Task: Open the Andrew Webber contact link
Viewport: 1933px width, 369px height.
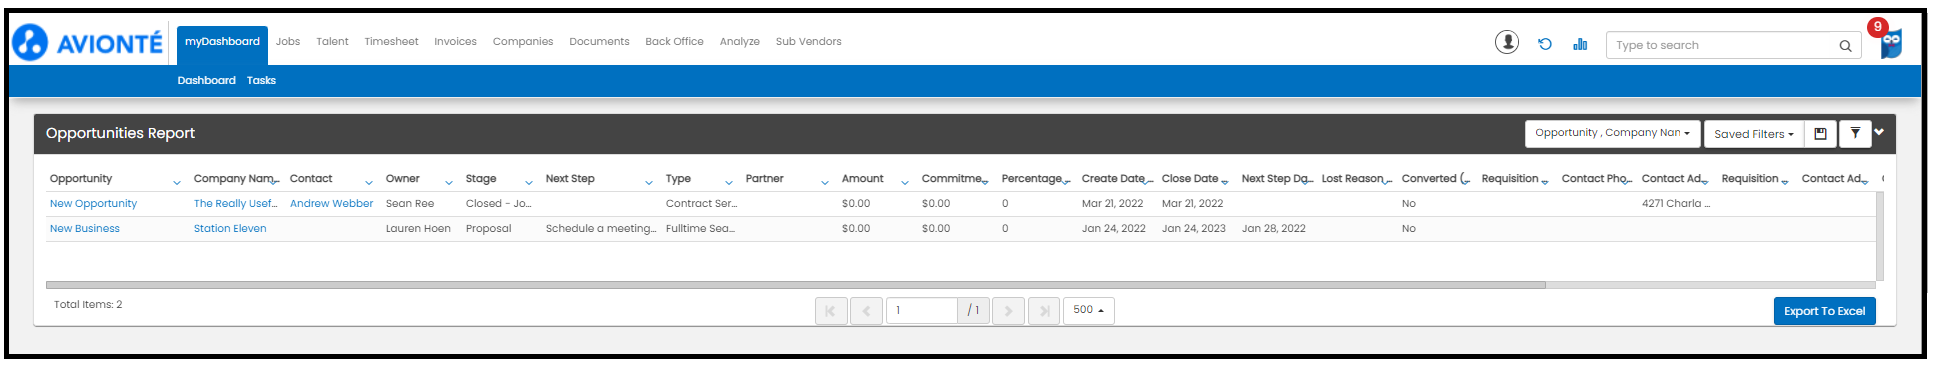Action: (x=331, y=204)
